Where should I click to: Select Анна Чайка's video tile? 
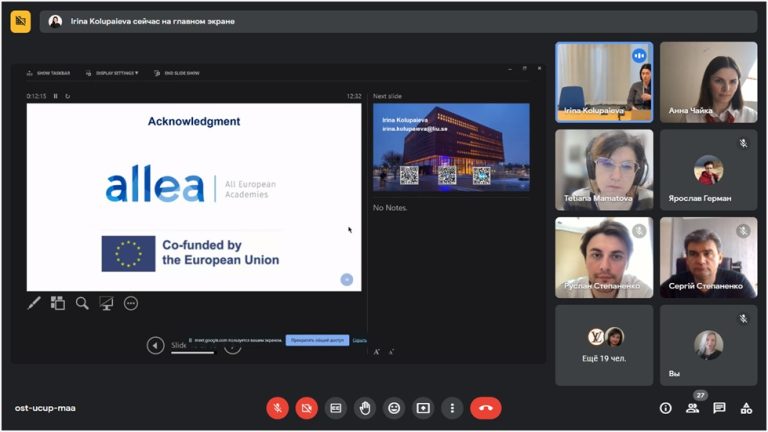pyautogui.click(x=708, y=82)
